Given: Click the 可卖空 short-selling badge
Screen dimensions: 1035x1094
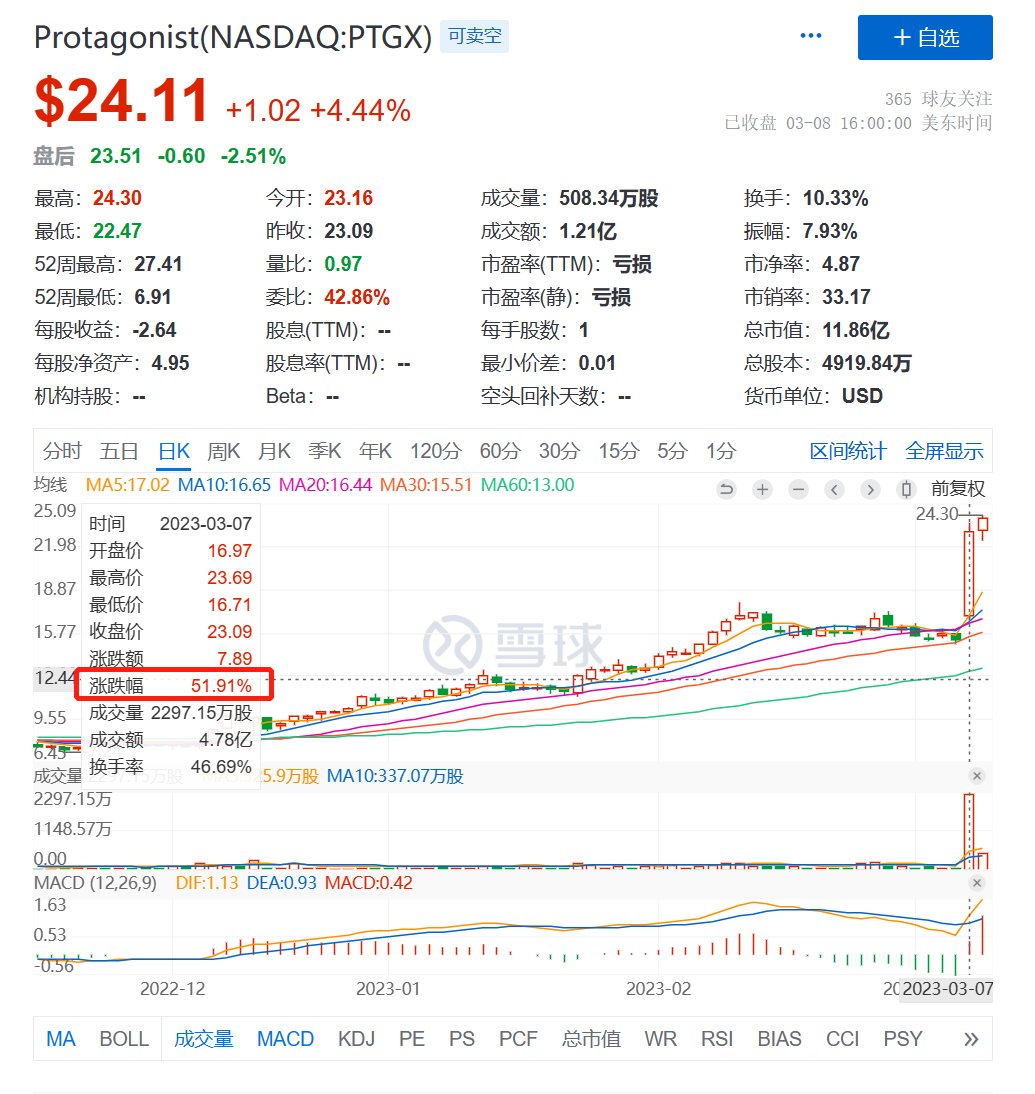Looking at the screenshot, I should (475, 36).
